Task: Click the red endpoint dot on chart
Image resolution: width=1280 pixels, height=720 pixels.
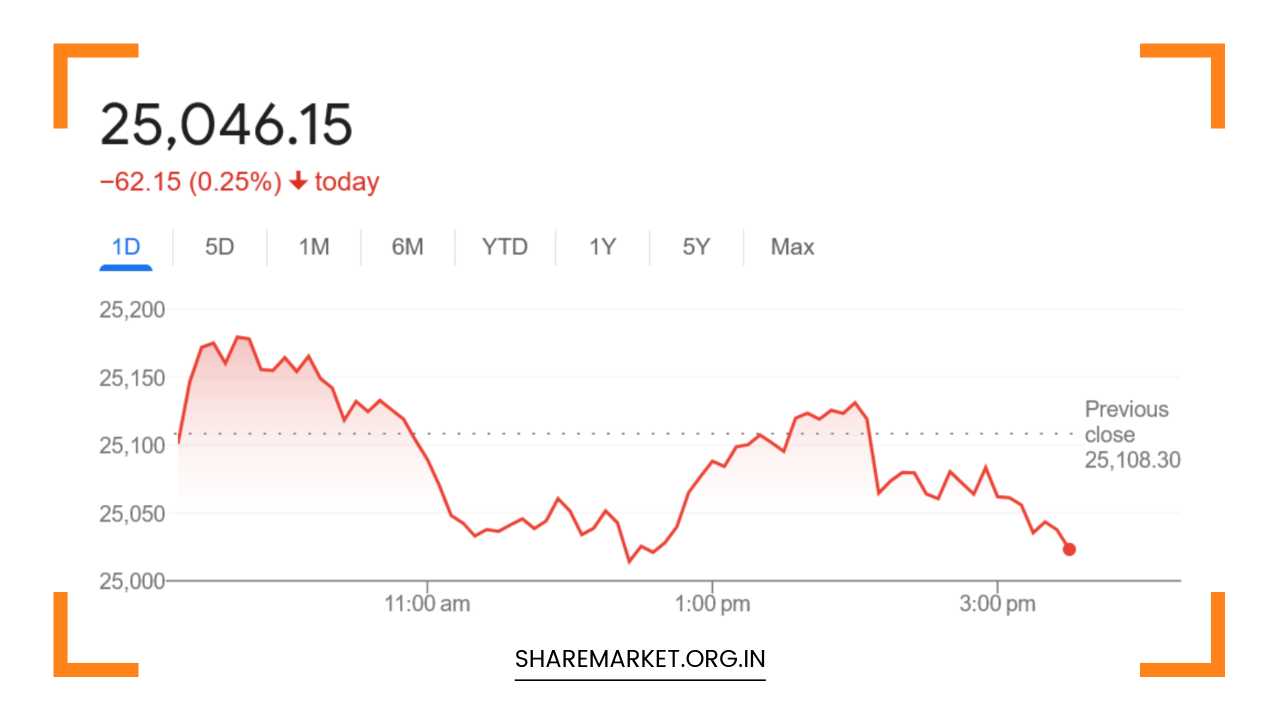Action: (1069, 549)
